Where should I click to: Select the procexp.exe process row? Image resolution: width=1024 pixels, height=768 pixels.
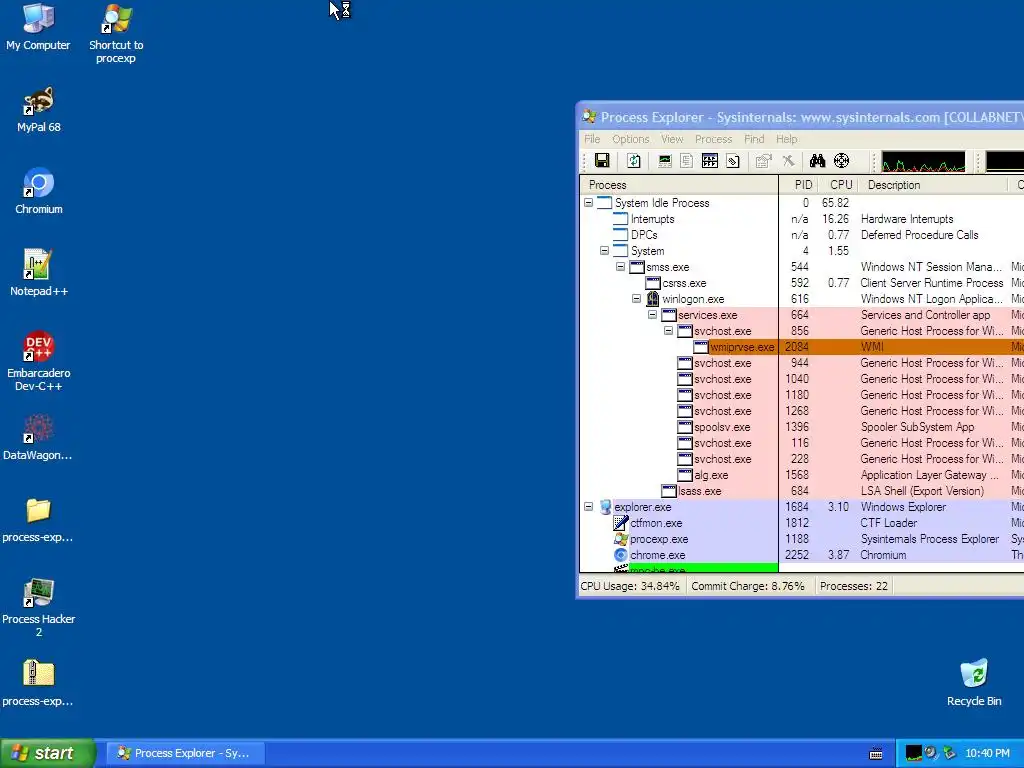tap(802, 539)
